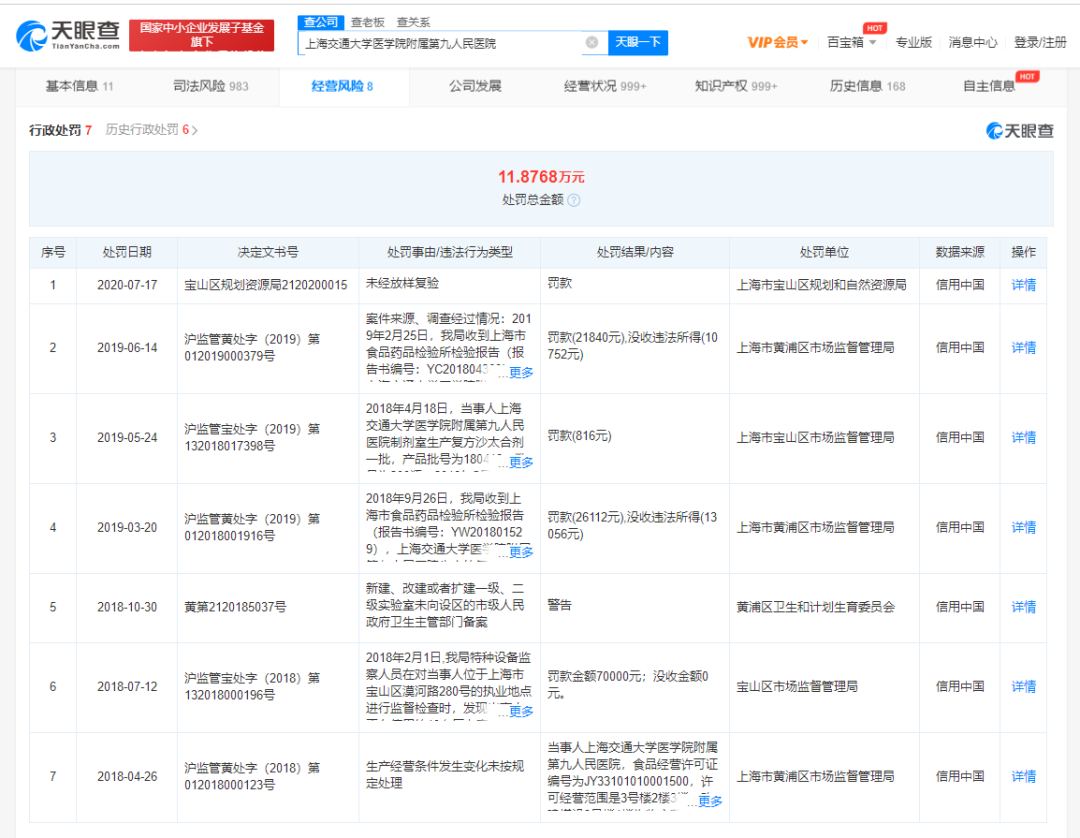
Task: Expand the 百宝箱 dropdown
Action: 851,43
